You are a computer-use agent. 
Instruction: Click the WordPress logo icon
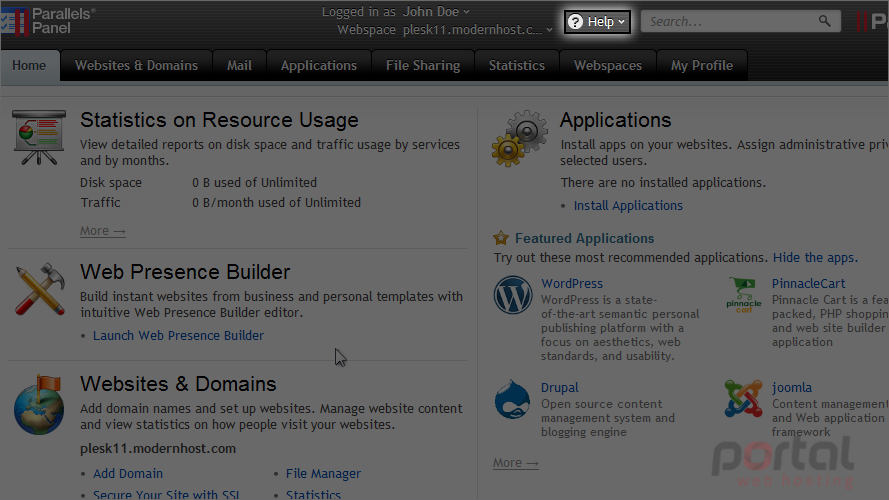(513, 295)
